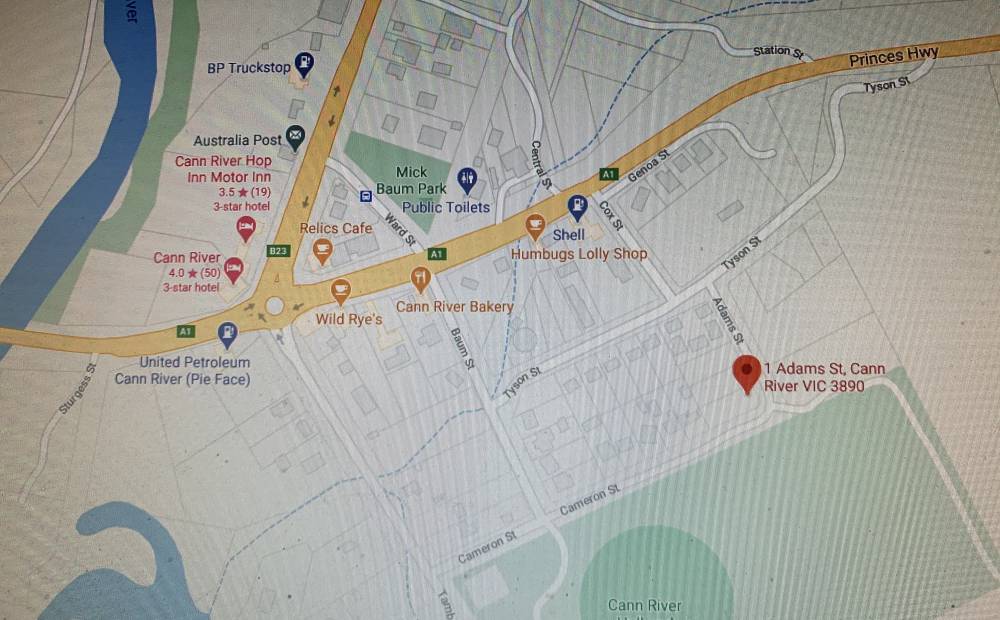Click the Cann River Hop Inn Motor Inn text

pyautogui.click(x=223, y=168)
